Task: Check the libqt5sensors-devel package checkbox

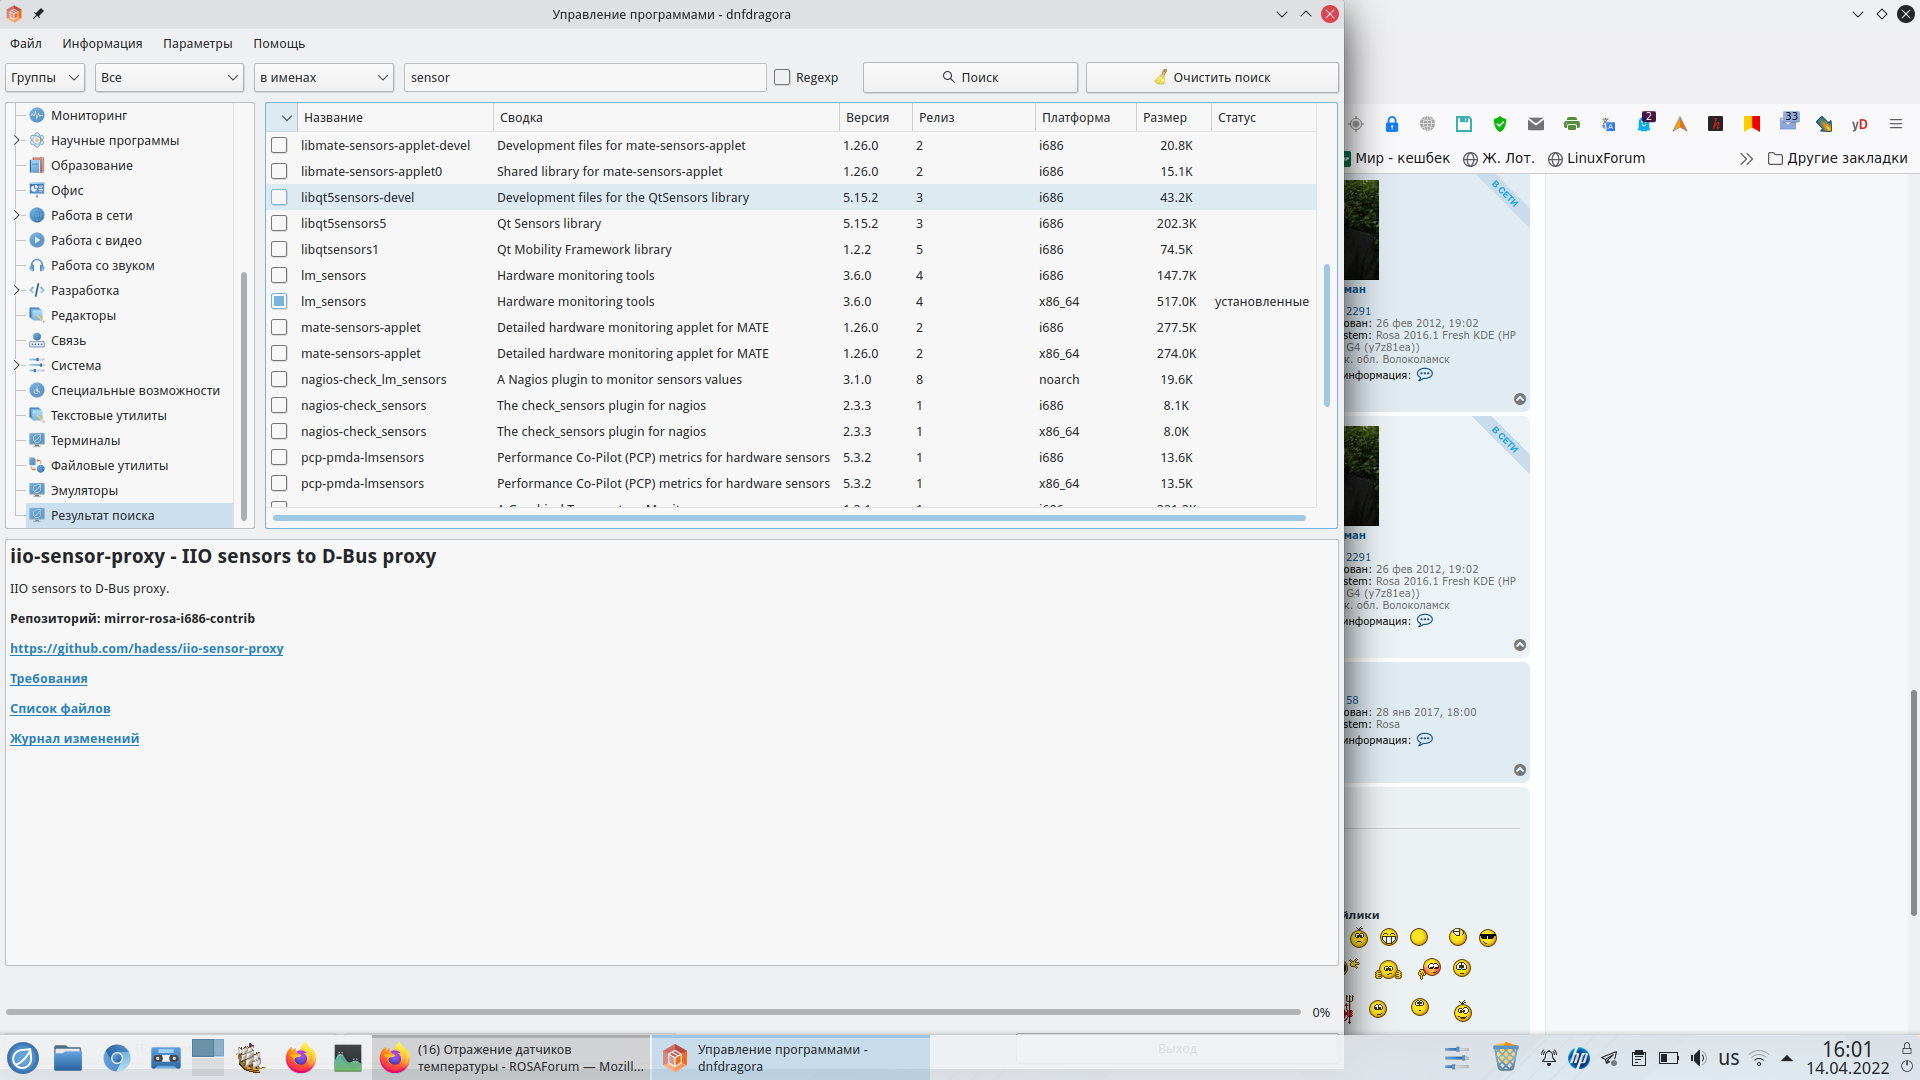Action: click(x=279, y=197)
